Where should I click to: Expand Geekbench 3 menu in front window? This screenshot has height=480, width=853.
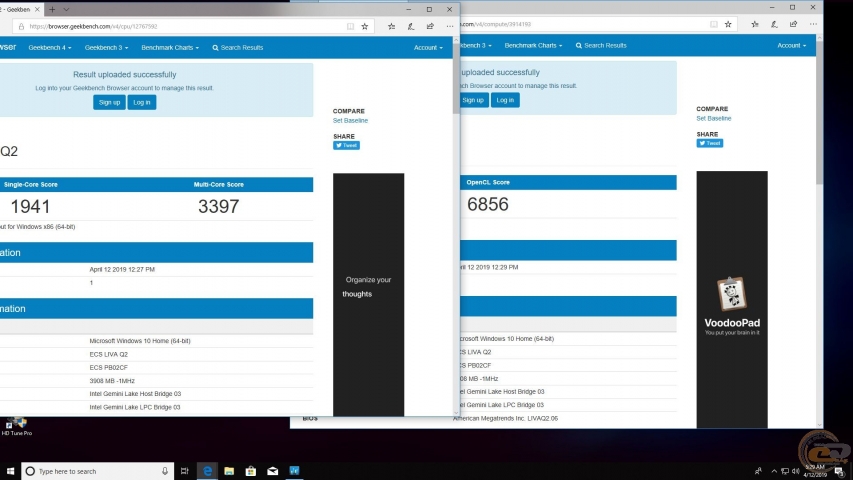point(106,48)
